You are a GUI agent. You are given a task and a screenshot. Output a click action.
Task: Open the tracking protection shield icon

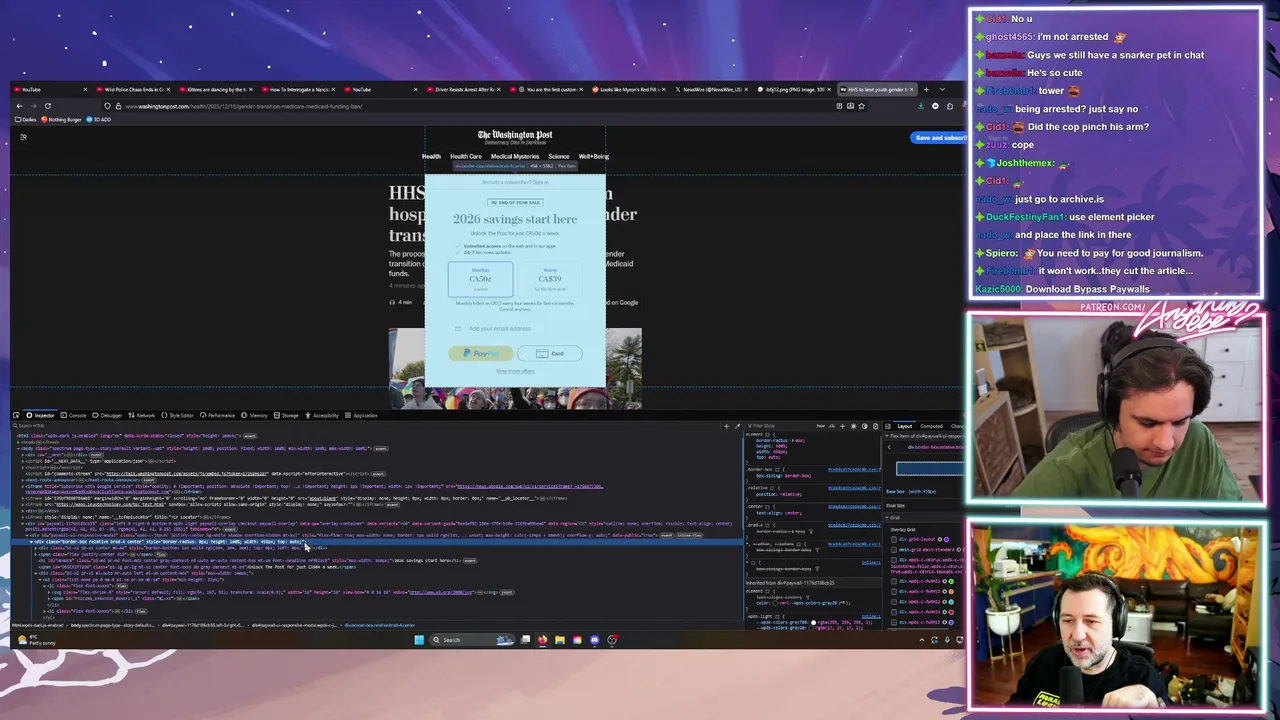(x=107, y=106)
